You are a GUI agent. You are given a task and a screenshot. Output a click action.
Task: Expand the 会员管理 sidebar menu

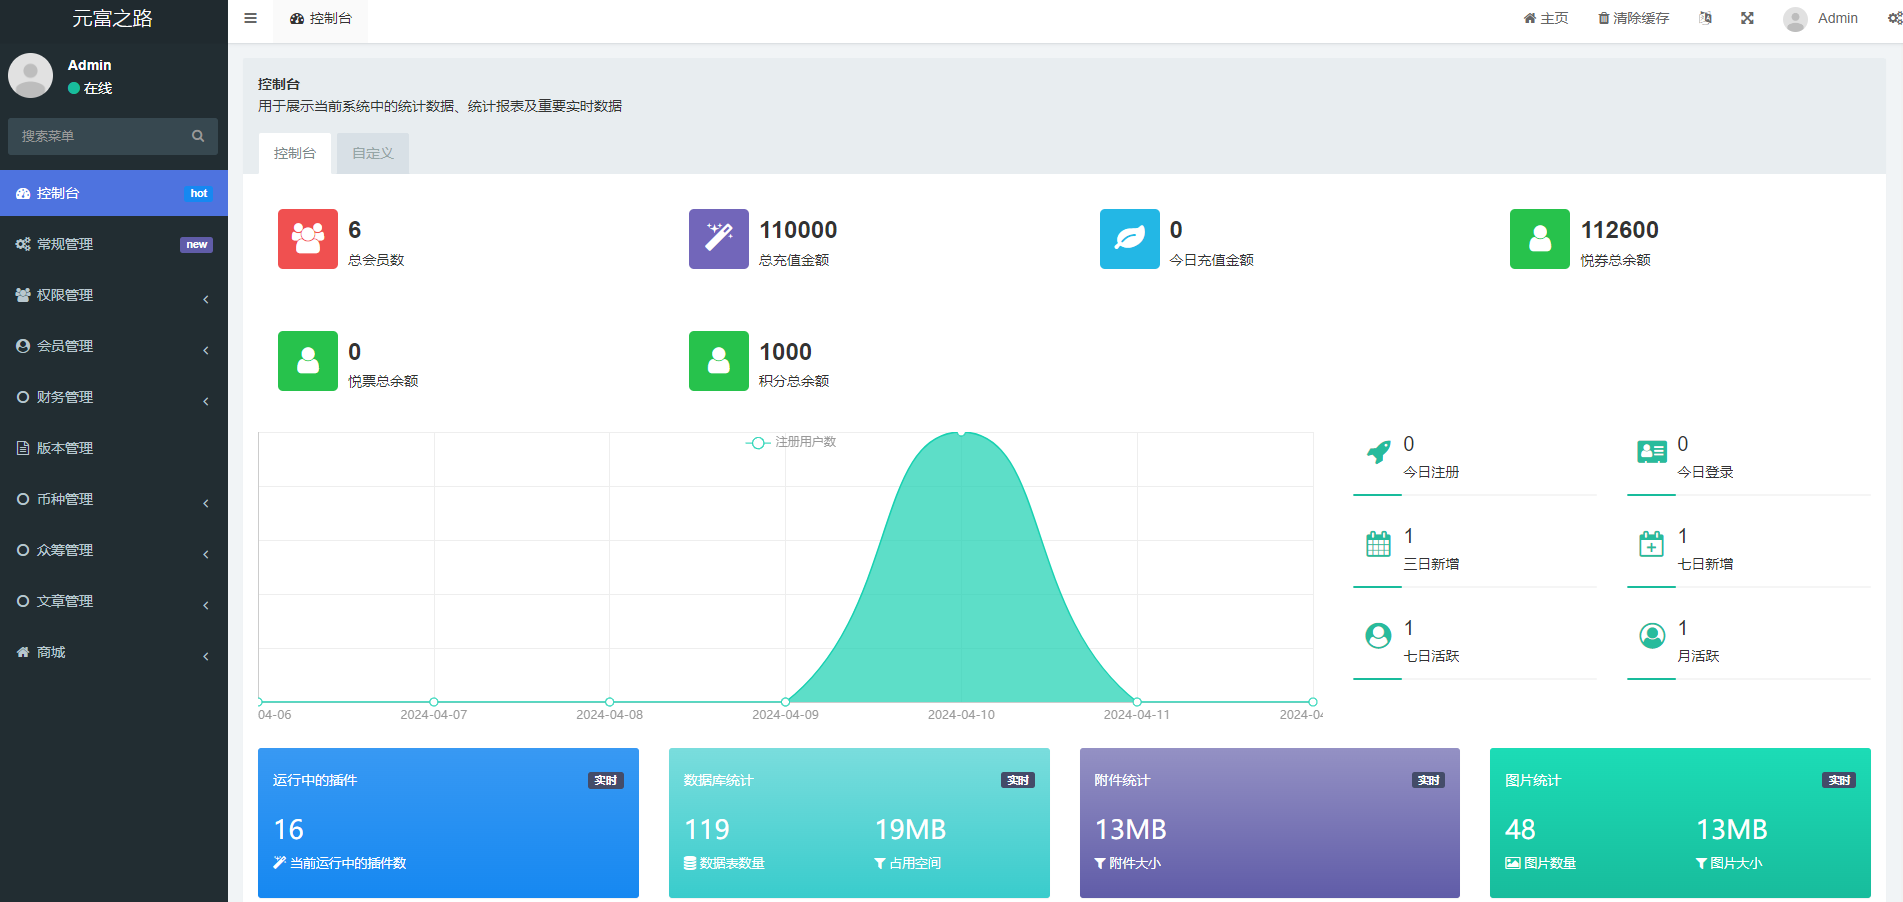click(x=114, y=346)
